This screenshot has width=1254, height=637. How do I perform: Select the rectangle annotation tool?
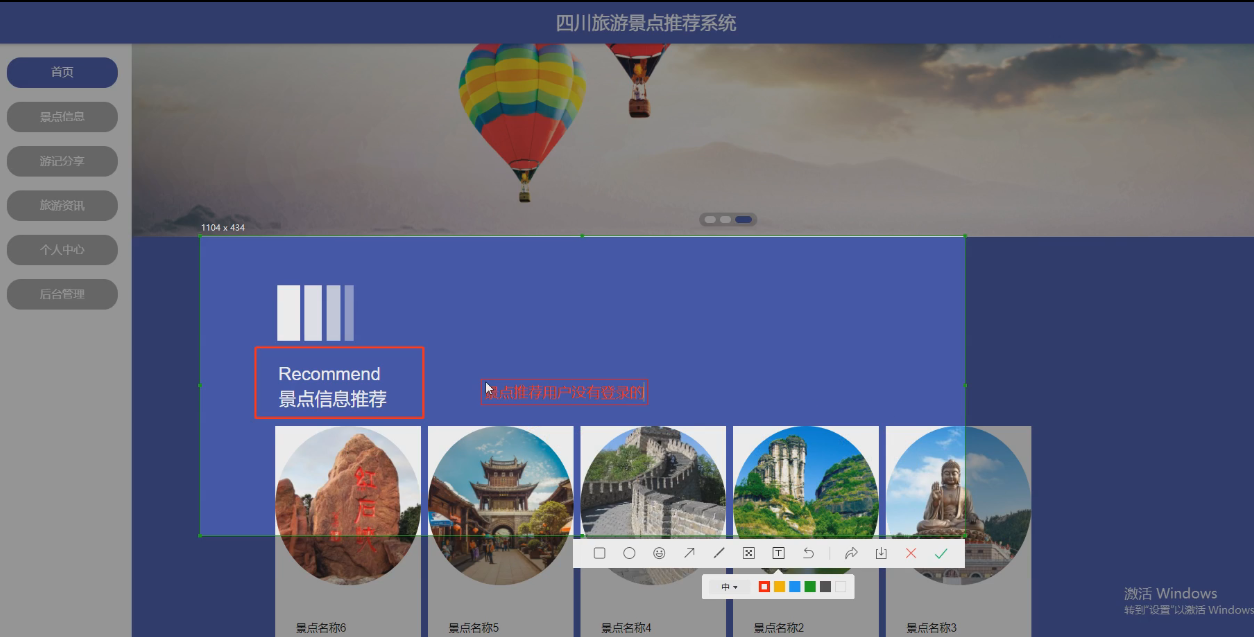(x=599, y=553)
